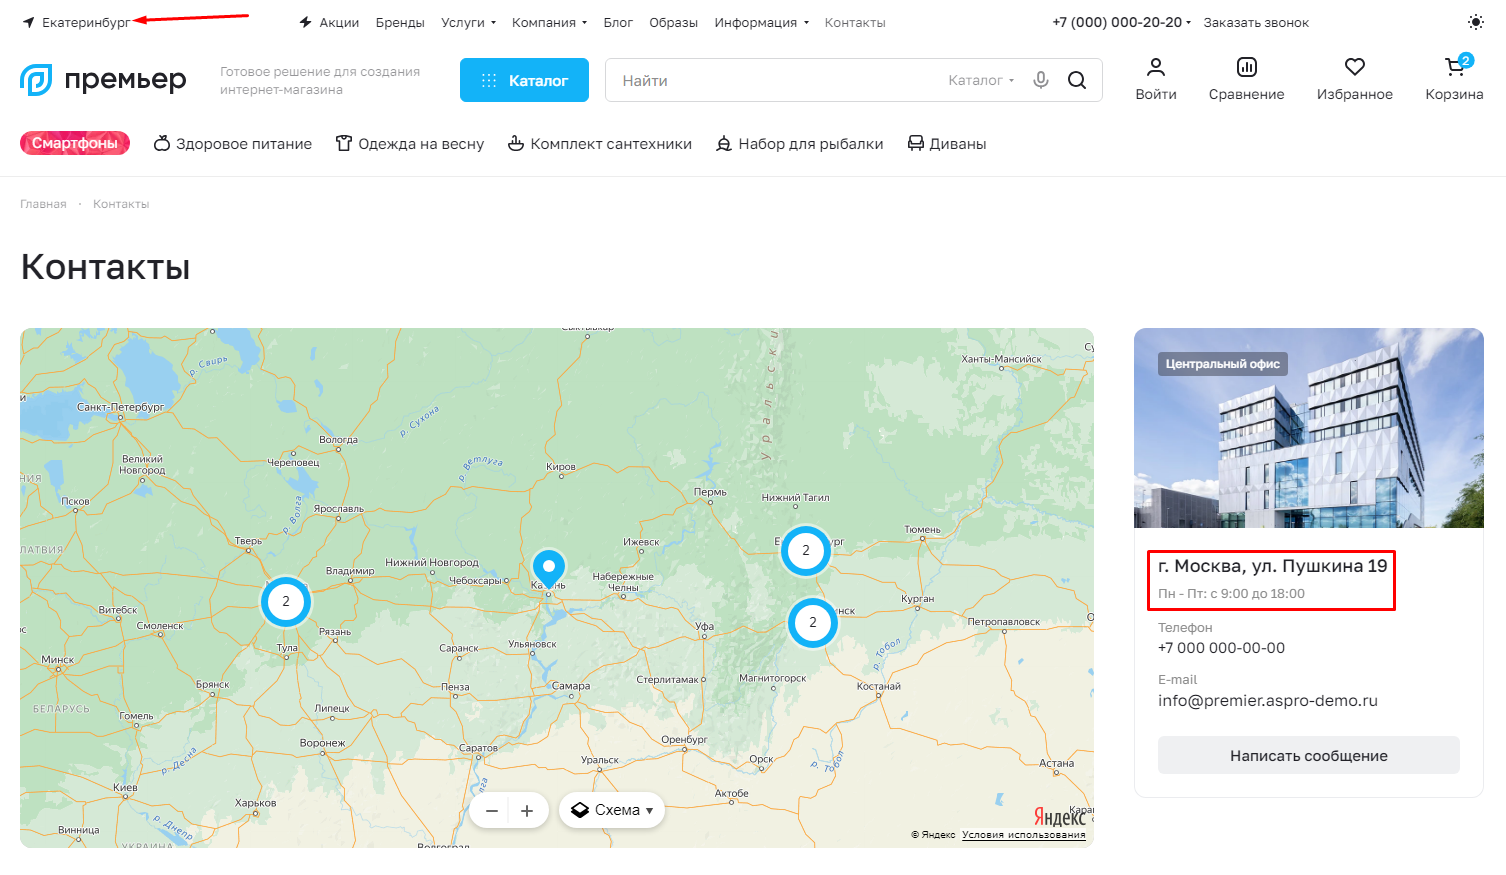Expand the Услуги dropdown menu
This screenshot has height=875, width=1506.
469,23
